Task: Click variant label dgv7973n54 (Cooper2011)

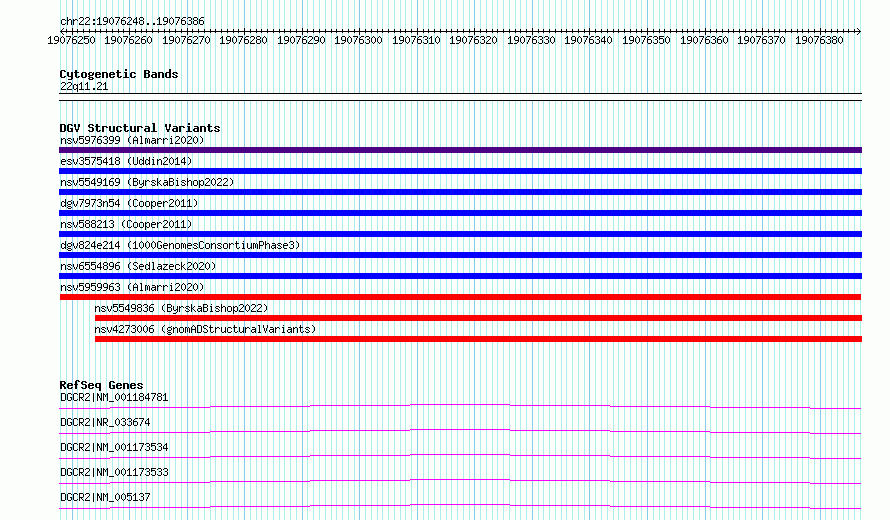Action: 129,203
